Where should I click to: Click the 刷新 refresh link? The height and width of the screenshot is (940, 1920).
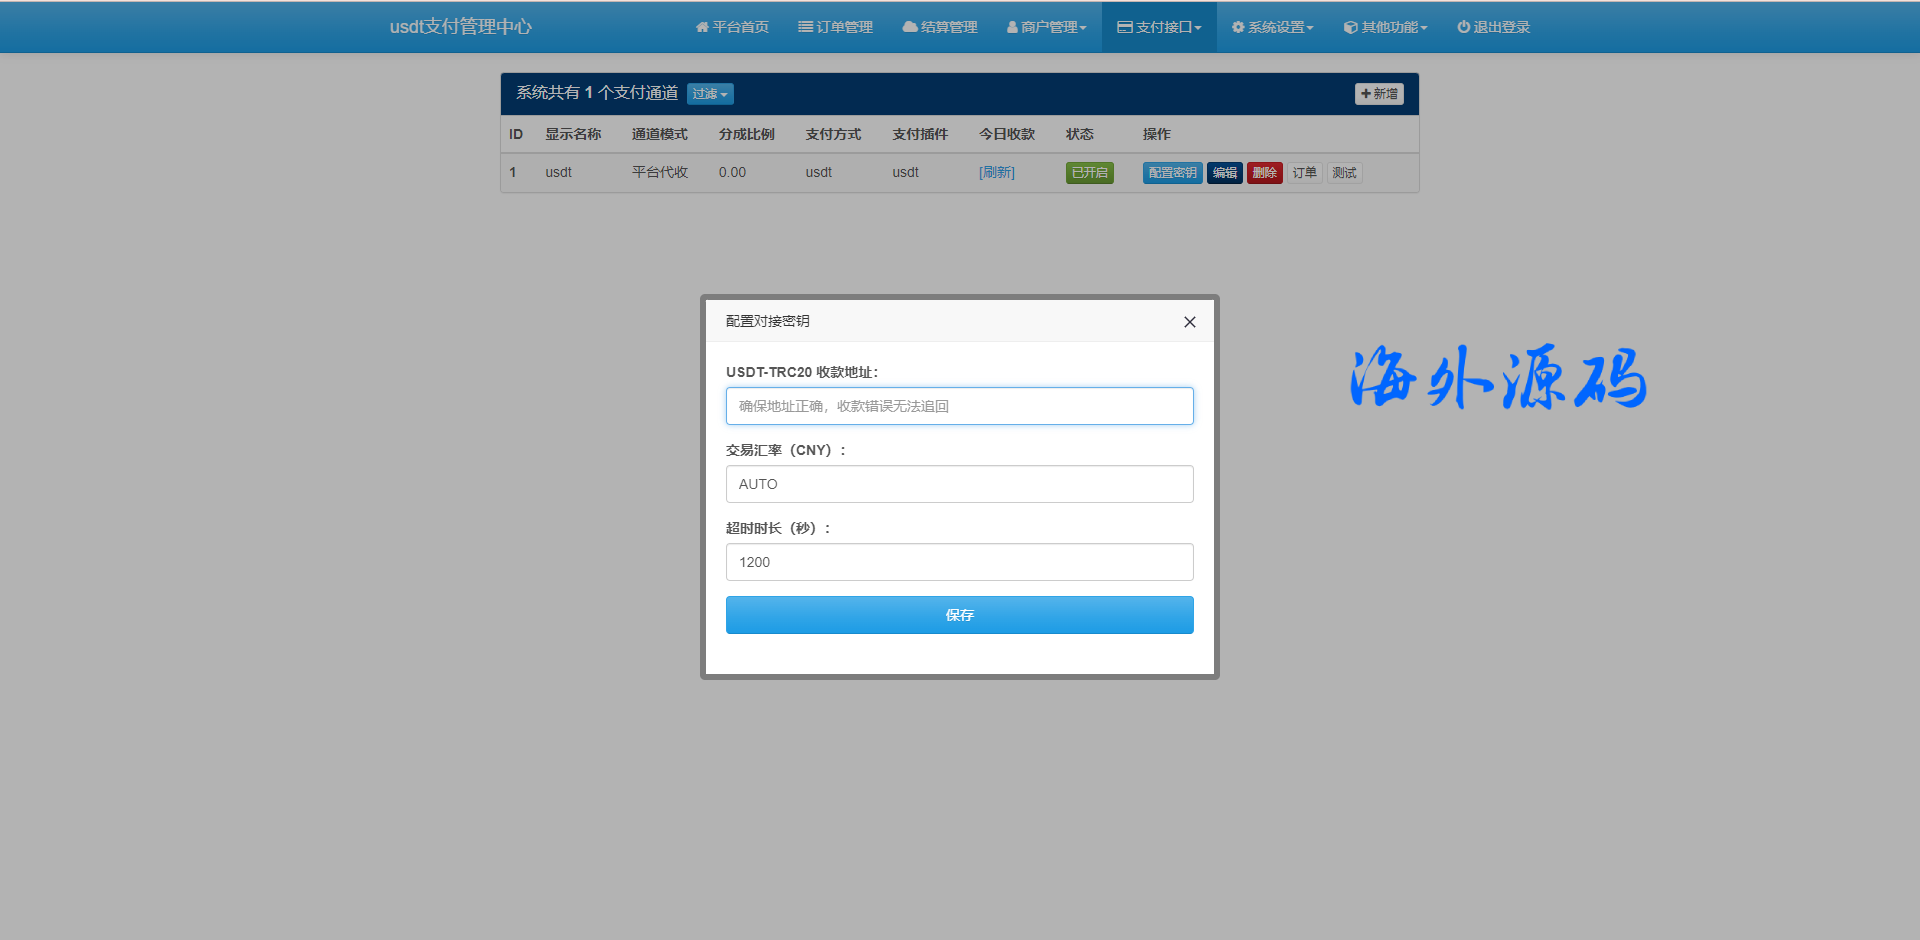point(996,173)
